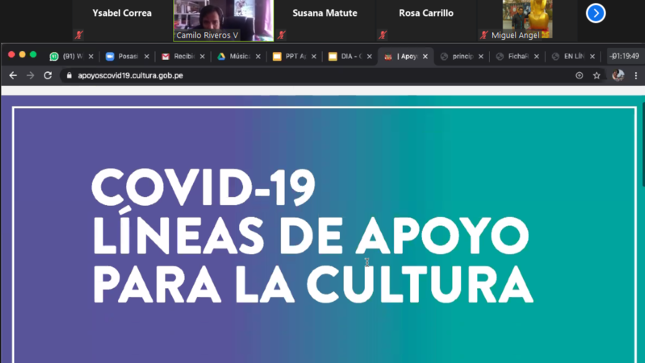Show next participants with blue arrow button
The image size is (645, 363).
596,13
